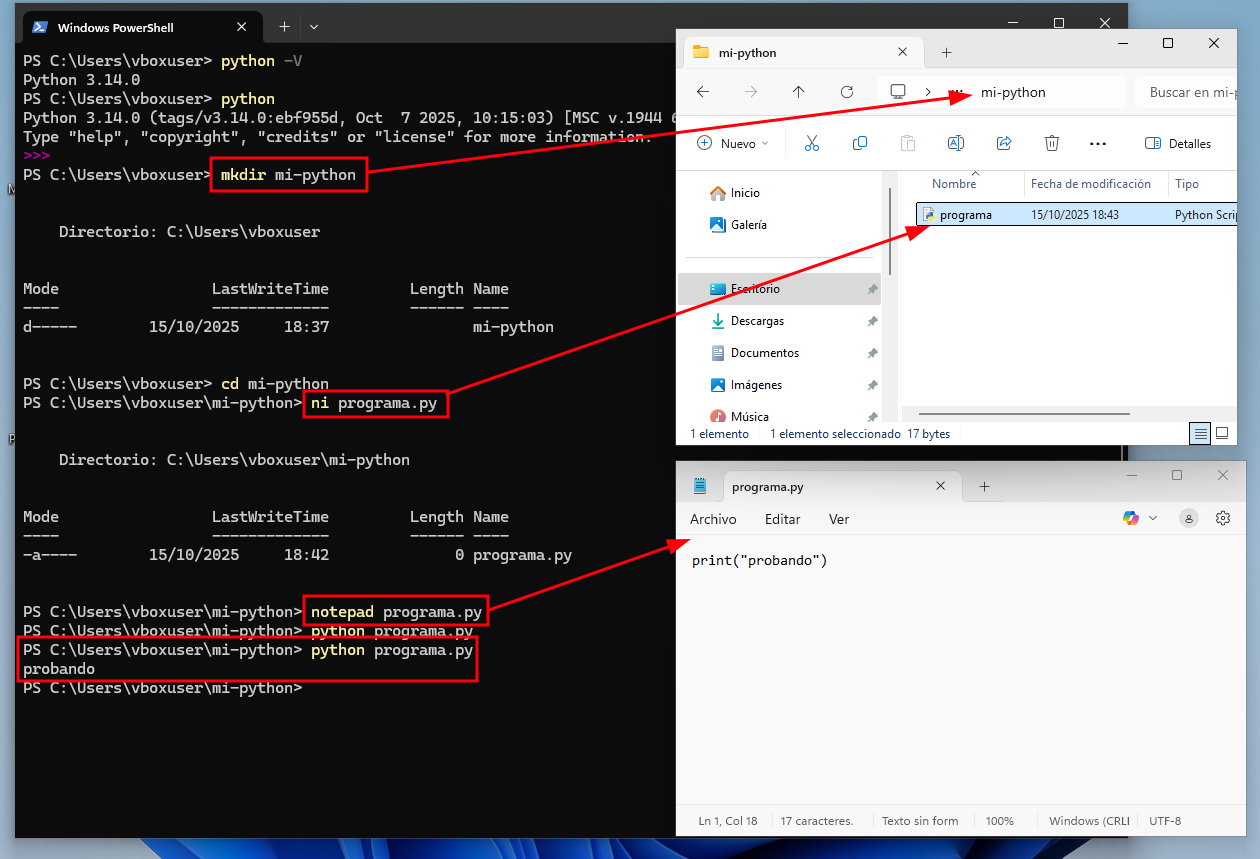Click the Rename icon in Explorer toolbar
Image resolution: width=1260 pixels, height=859 pixels.
(x=955, y=144)
